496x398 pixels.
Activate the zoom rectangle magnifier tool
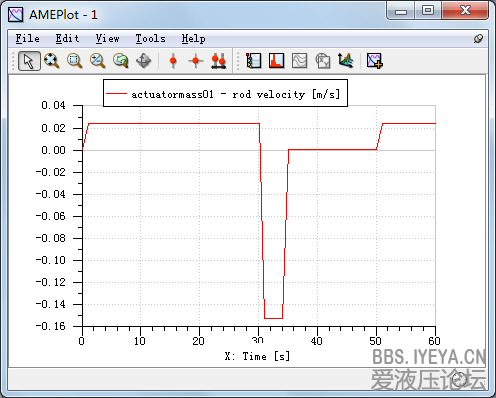(x=75, y=61)
